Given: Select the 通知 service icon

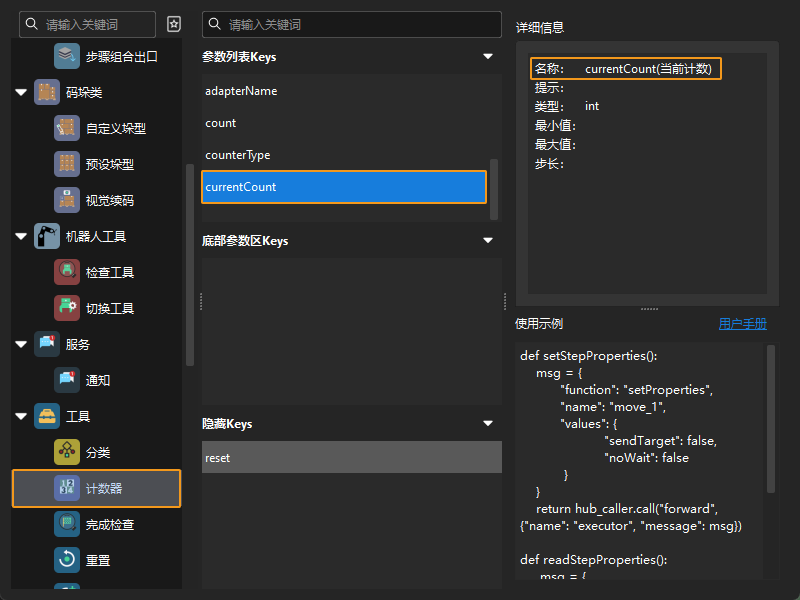Looking at the screenshot, I should pos(67,380).
